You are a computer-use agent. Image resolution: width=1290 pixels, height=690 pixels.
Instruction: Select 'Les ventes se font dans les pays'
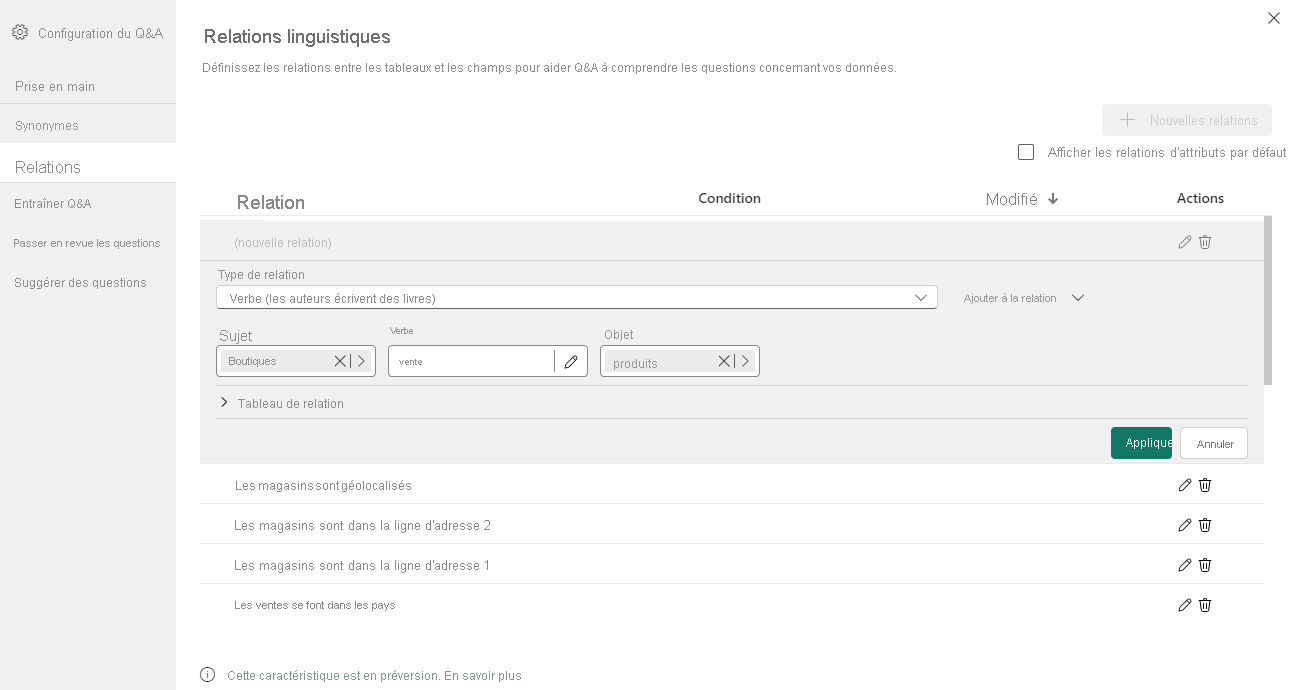coord(732,605)
